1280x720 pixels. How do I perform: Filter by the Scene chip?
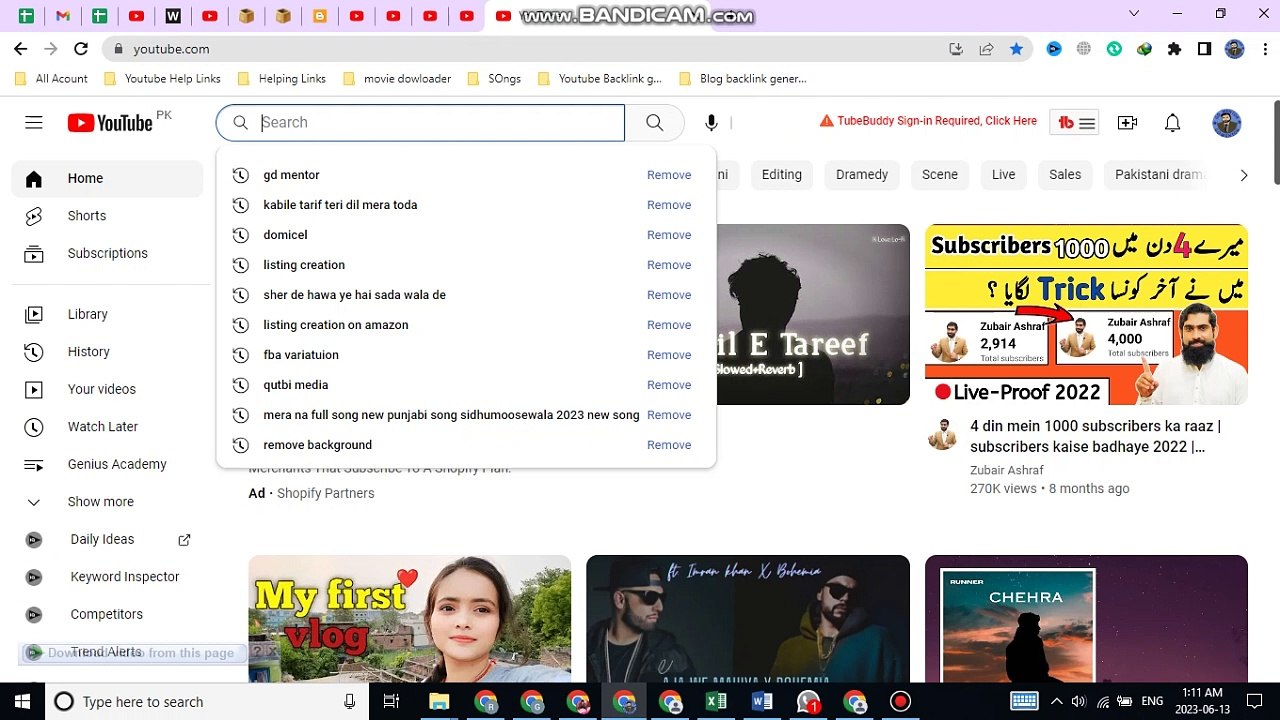tap(940, 174)
